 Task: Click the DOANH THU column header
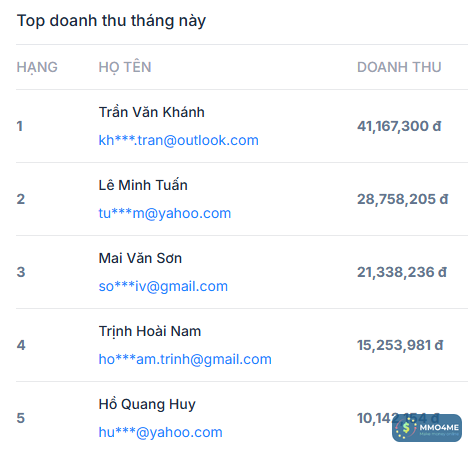point(399,67)
